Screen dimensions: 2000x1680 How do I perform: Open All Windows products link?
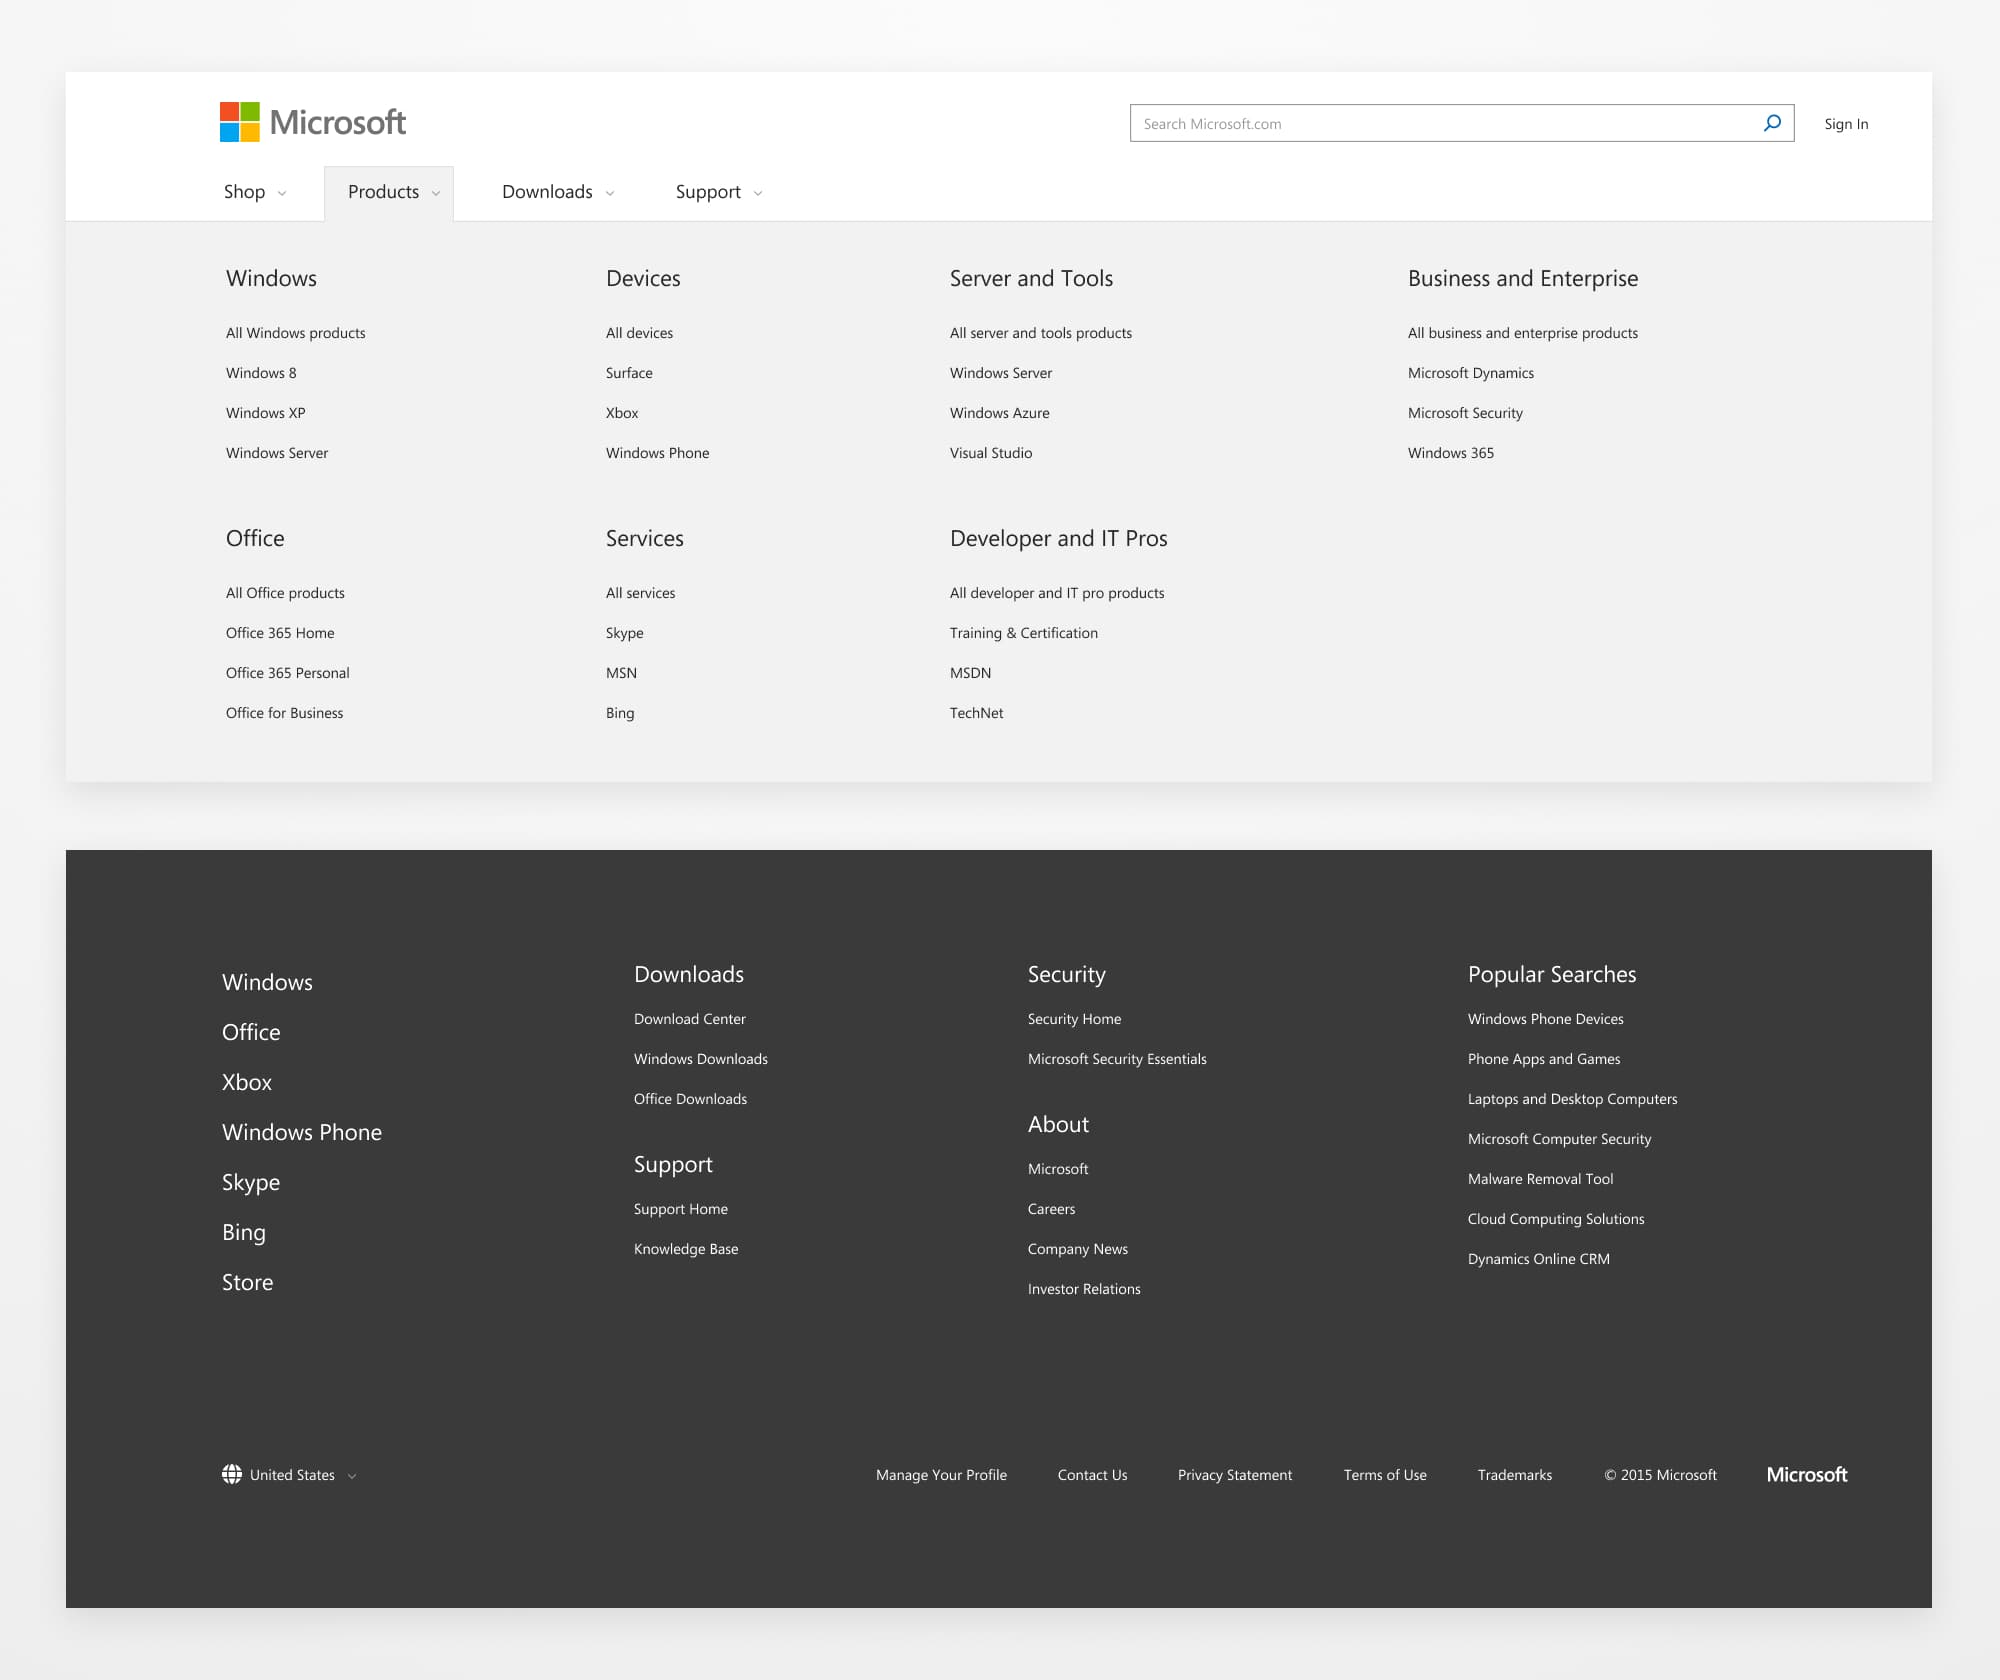(296, 333)
